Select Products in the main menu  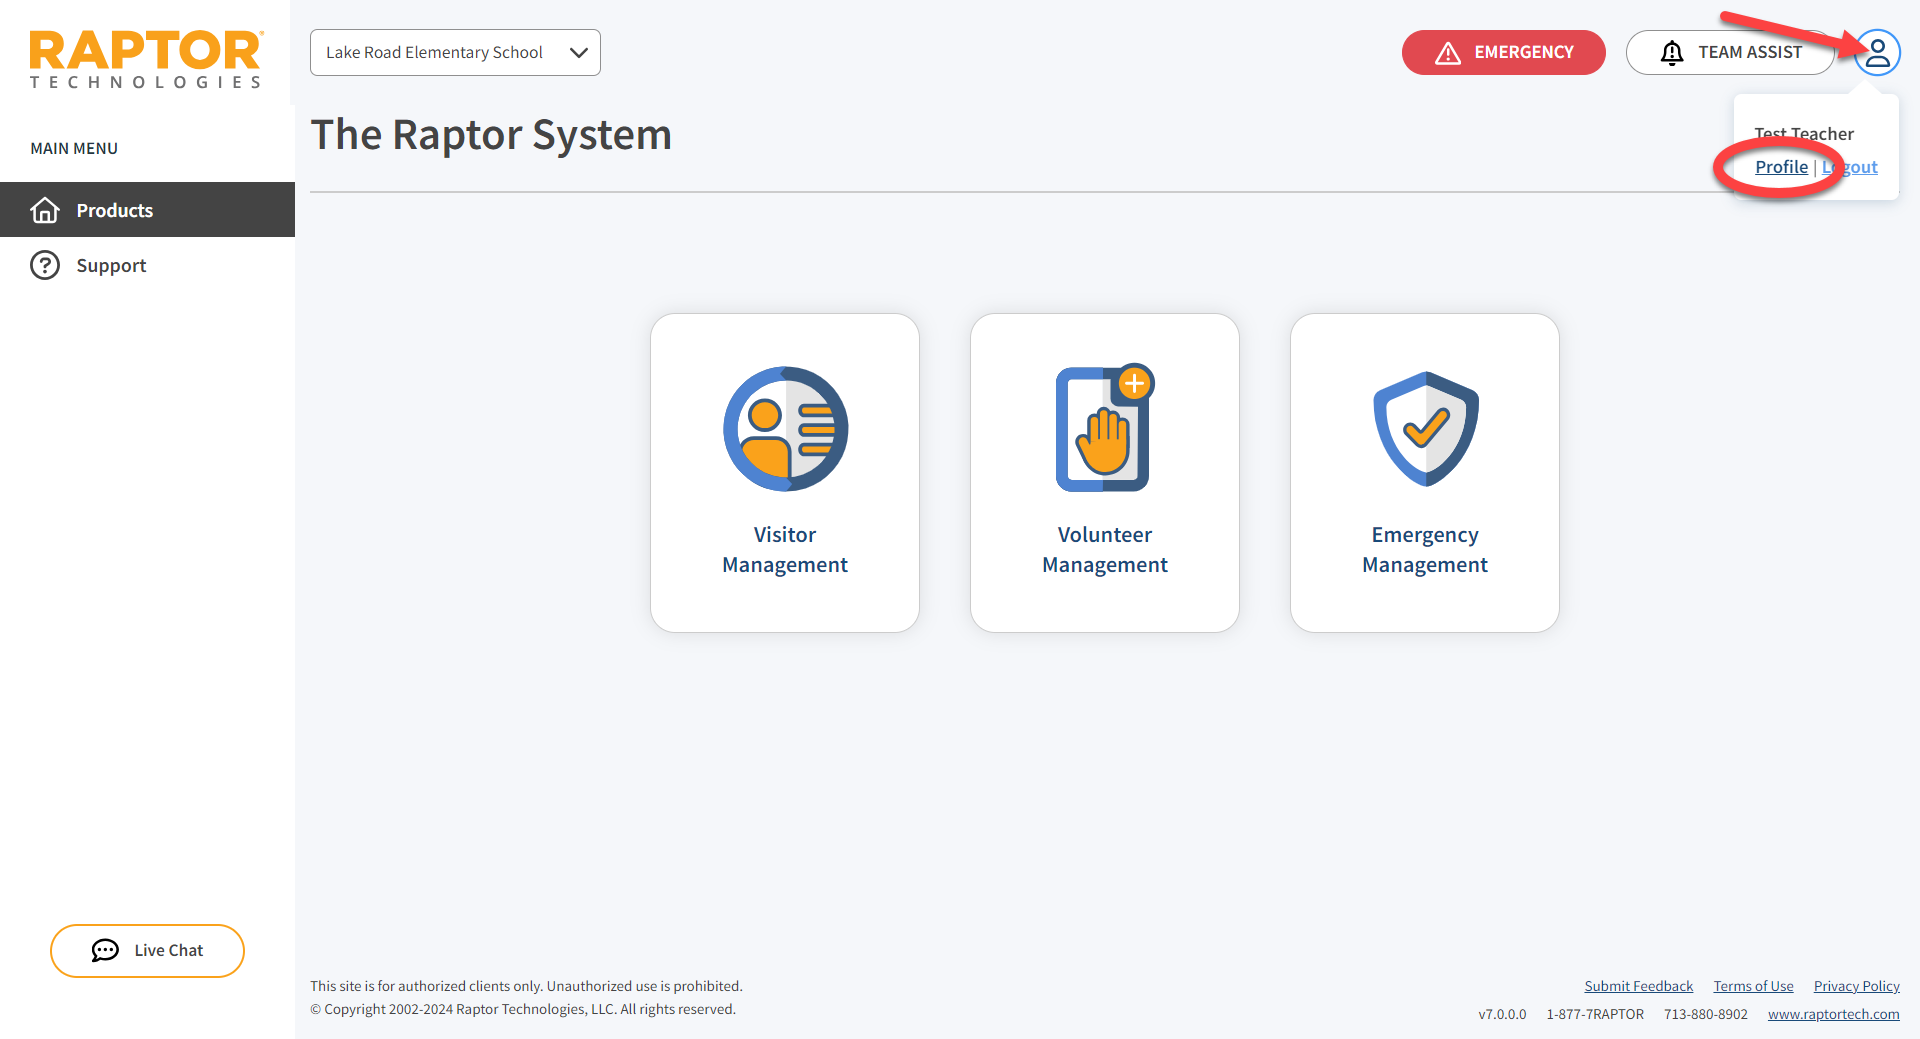click(x=147, y=210)
